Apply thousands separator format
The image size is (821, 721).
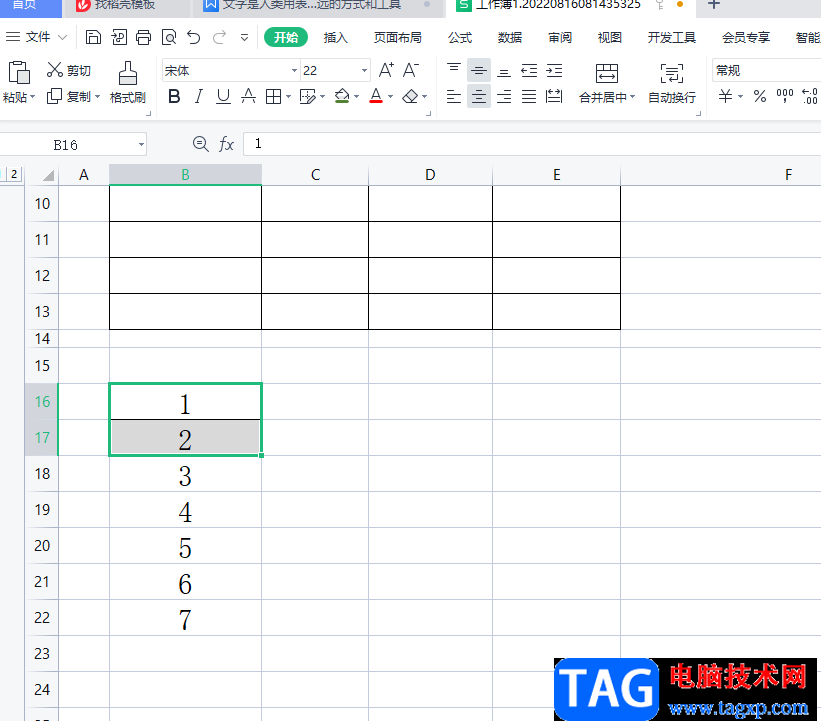[x=785, y=96]
